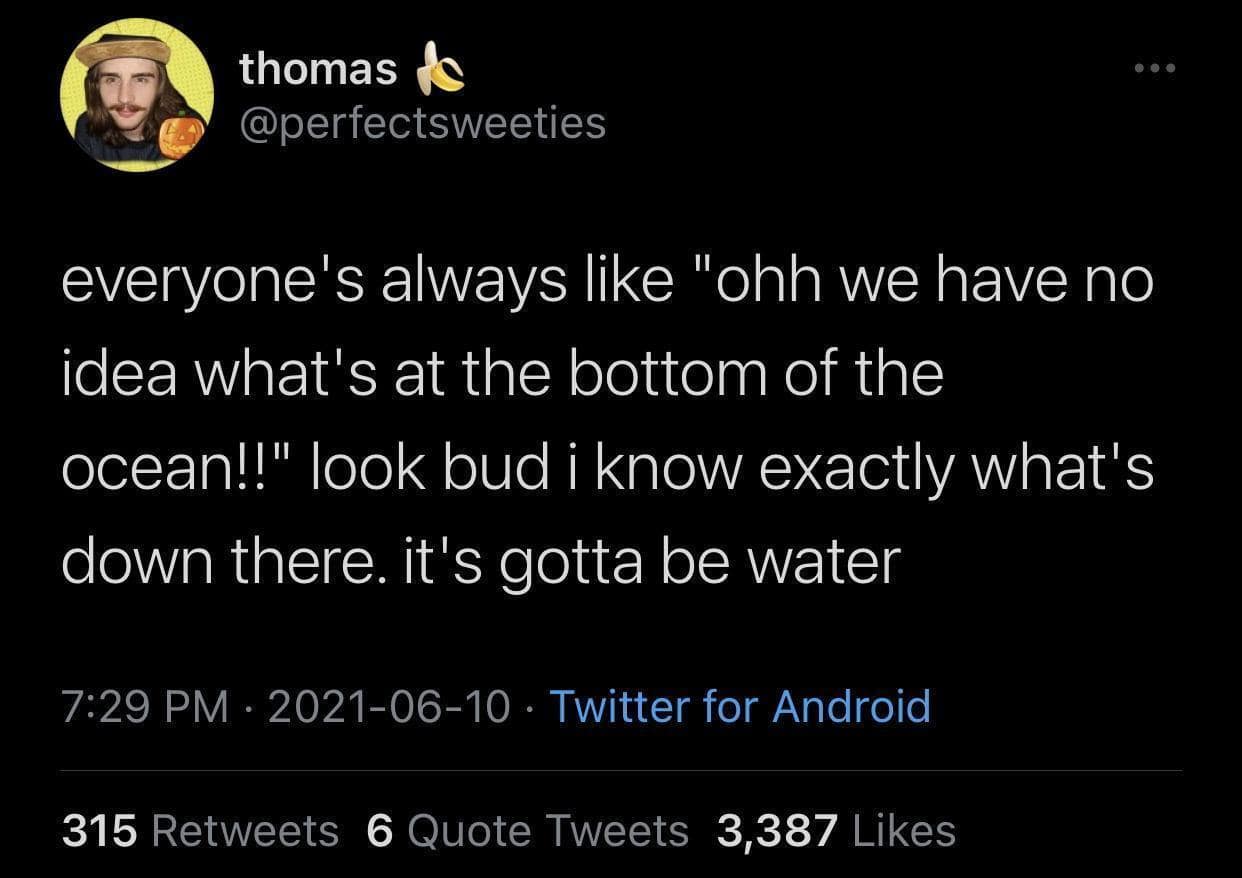Open the @perfectsweeties handle link

[421, 123]
